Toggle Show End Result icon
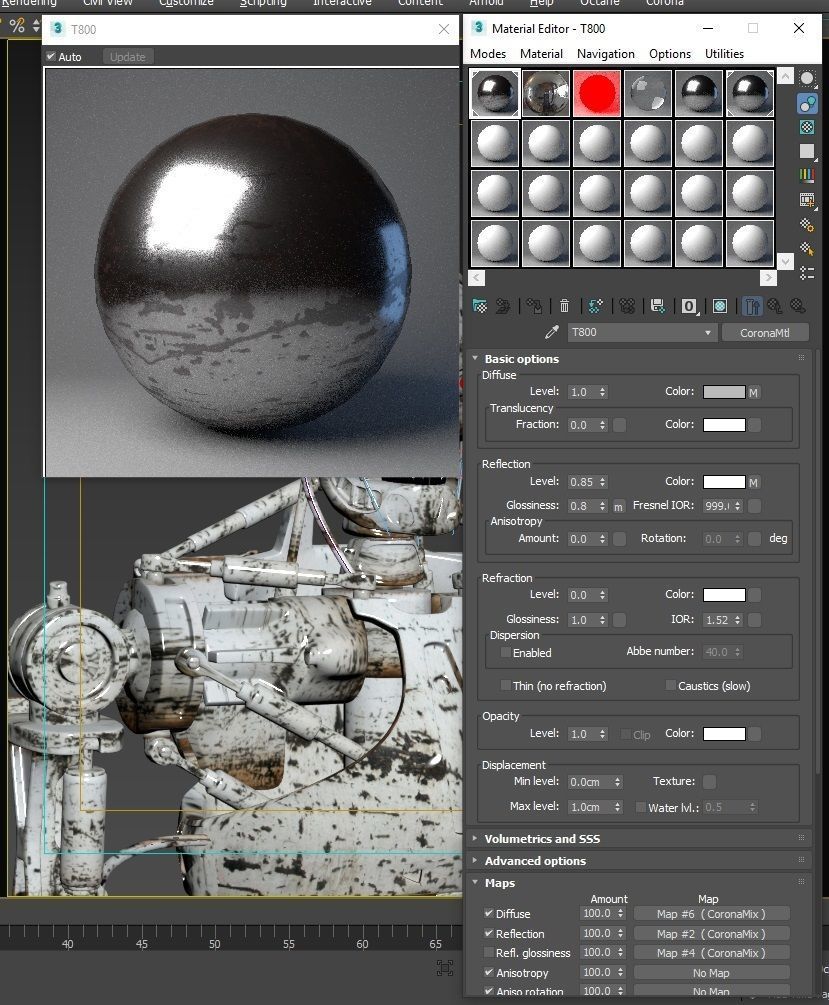The height and width of the screenshot is (1005, 829). pyautogui.click(x=751, y=306)
